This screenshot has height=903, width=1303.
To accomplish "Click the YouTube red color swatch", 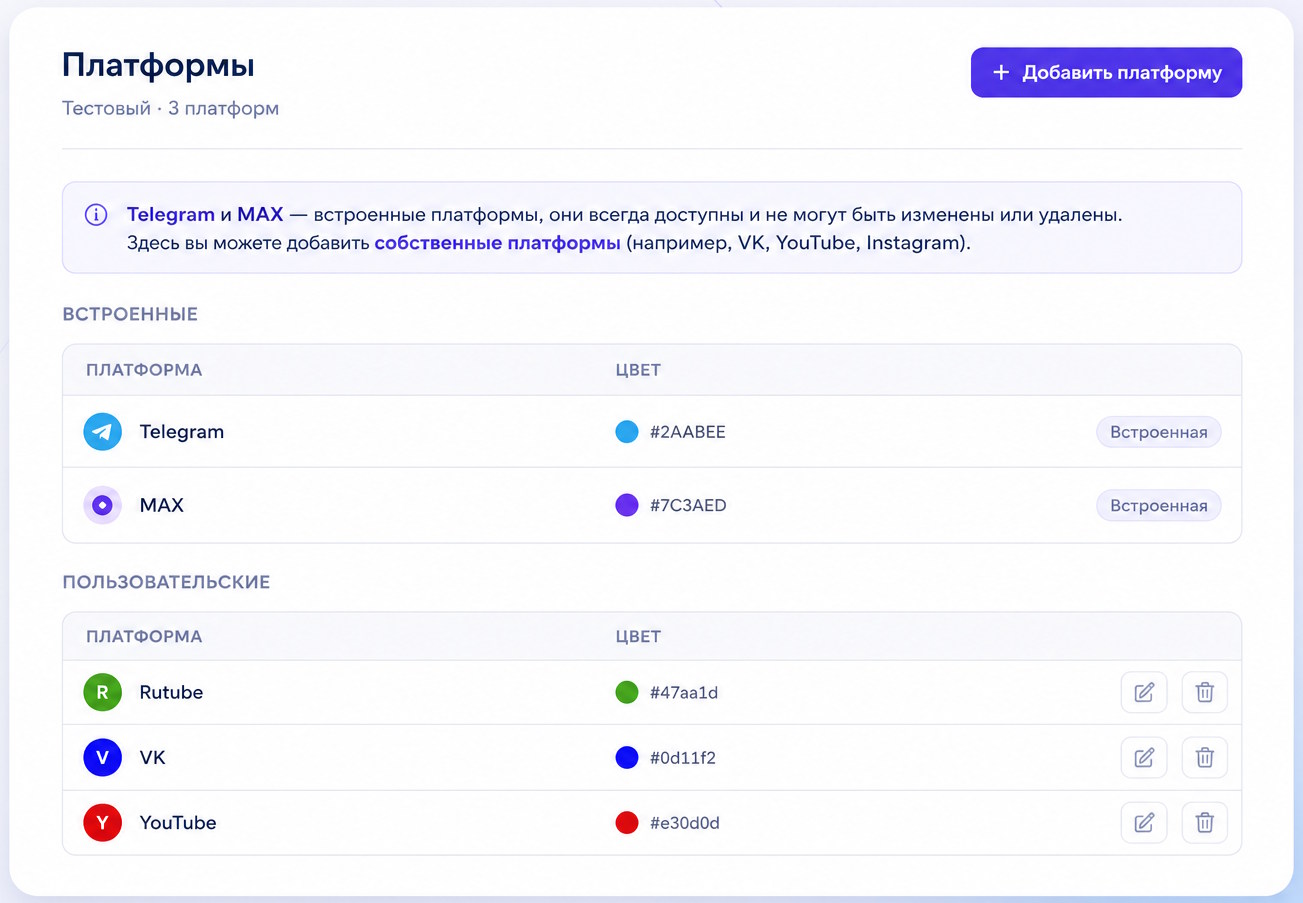I will (x=627, y=823).
